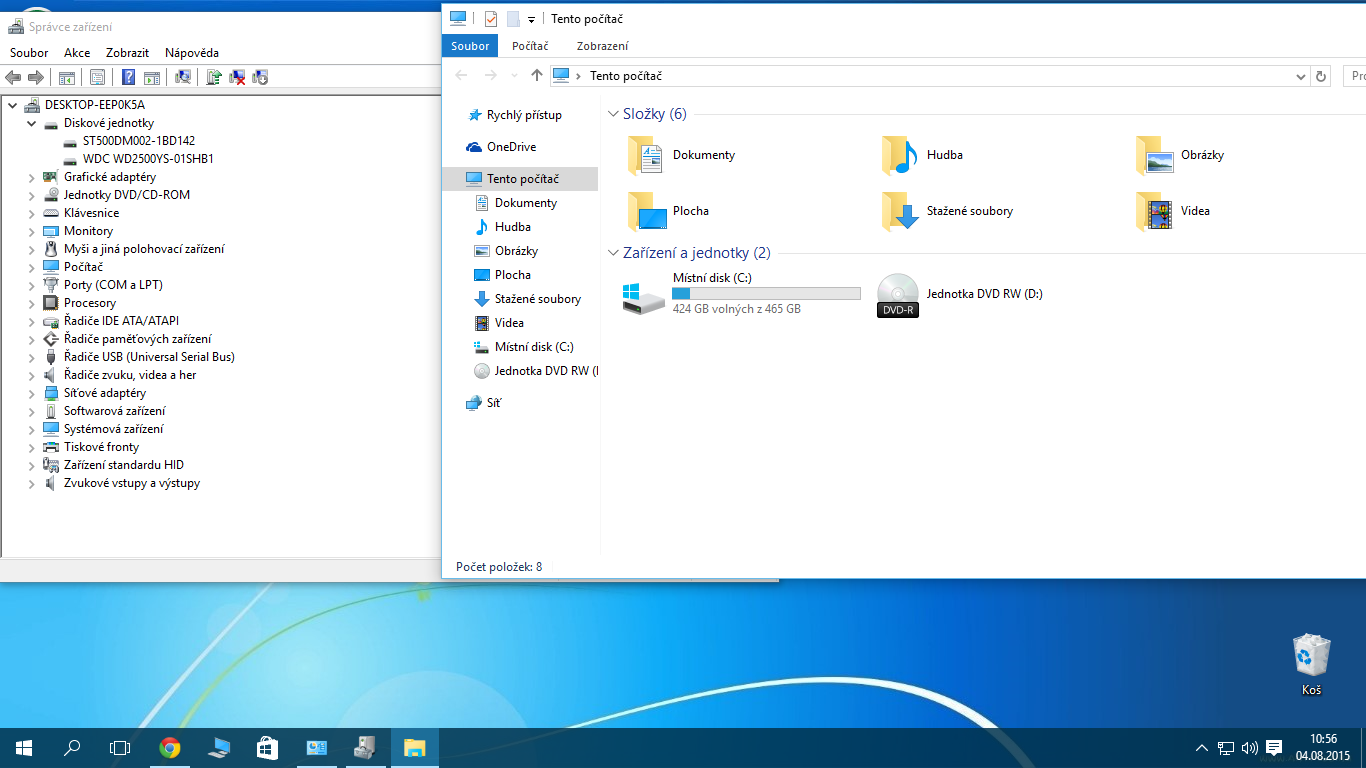Collapse the 'Diskové jednotky' tree node
This screenshot has height=768, width=1366.
(31, 123)
